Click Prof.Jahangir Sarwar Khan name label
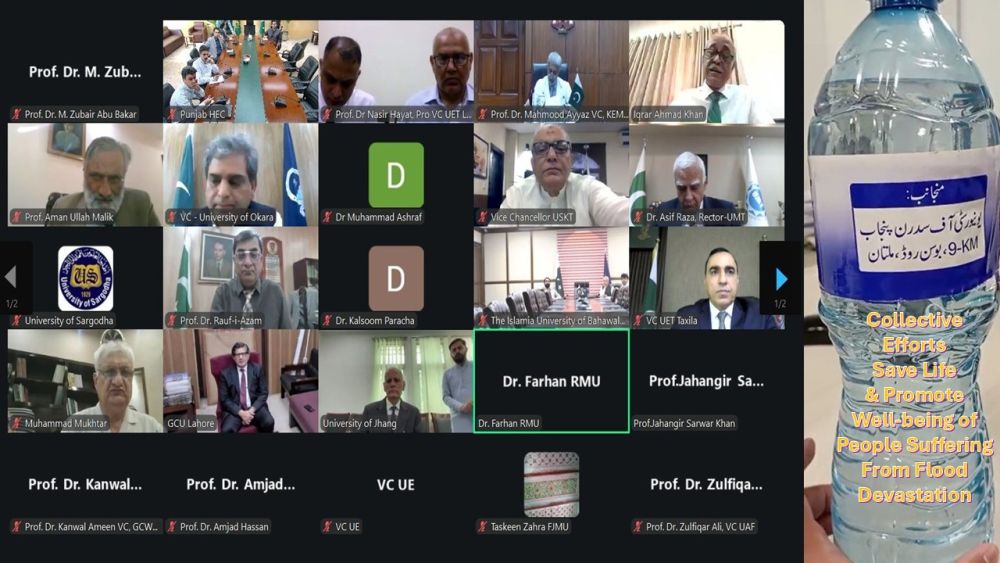1000x563 pixels. 684,423
